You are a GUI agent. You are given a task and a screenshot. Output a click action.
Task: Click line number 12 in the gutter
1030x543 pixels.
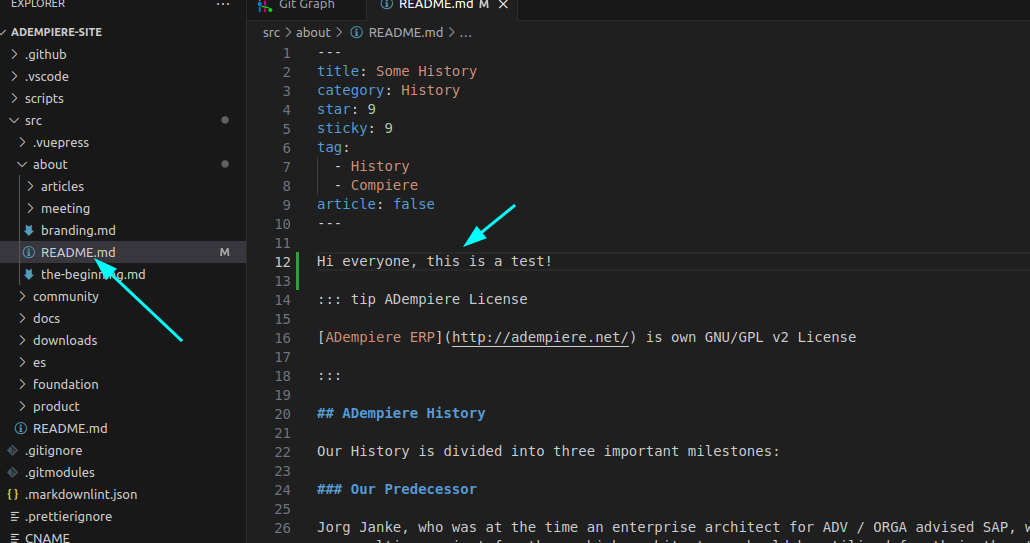pos(282,262)
